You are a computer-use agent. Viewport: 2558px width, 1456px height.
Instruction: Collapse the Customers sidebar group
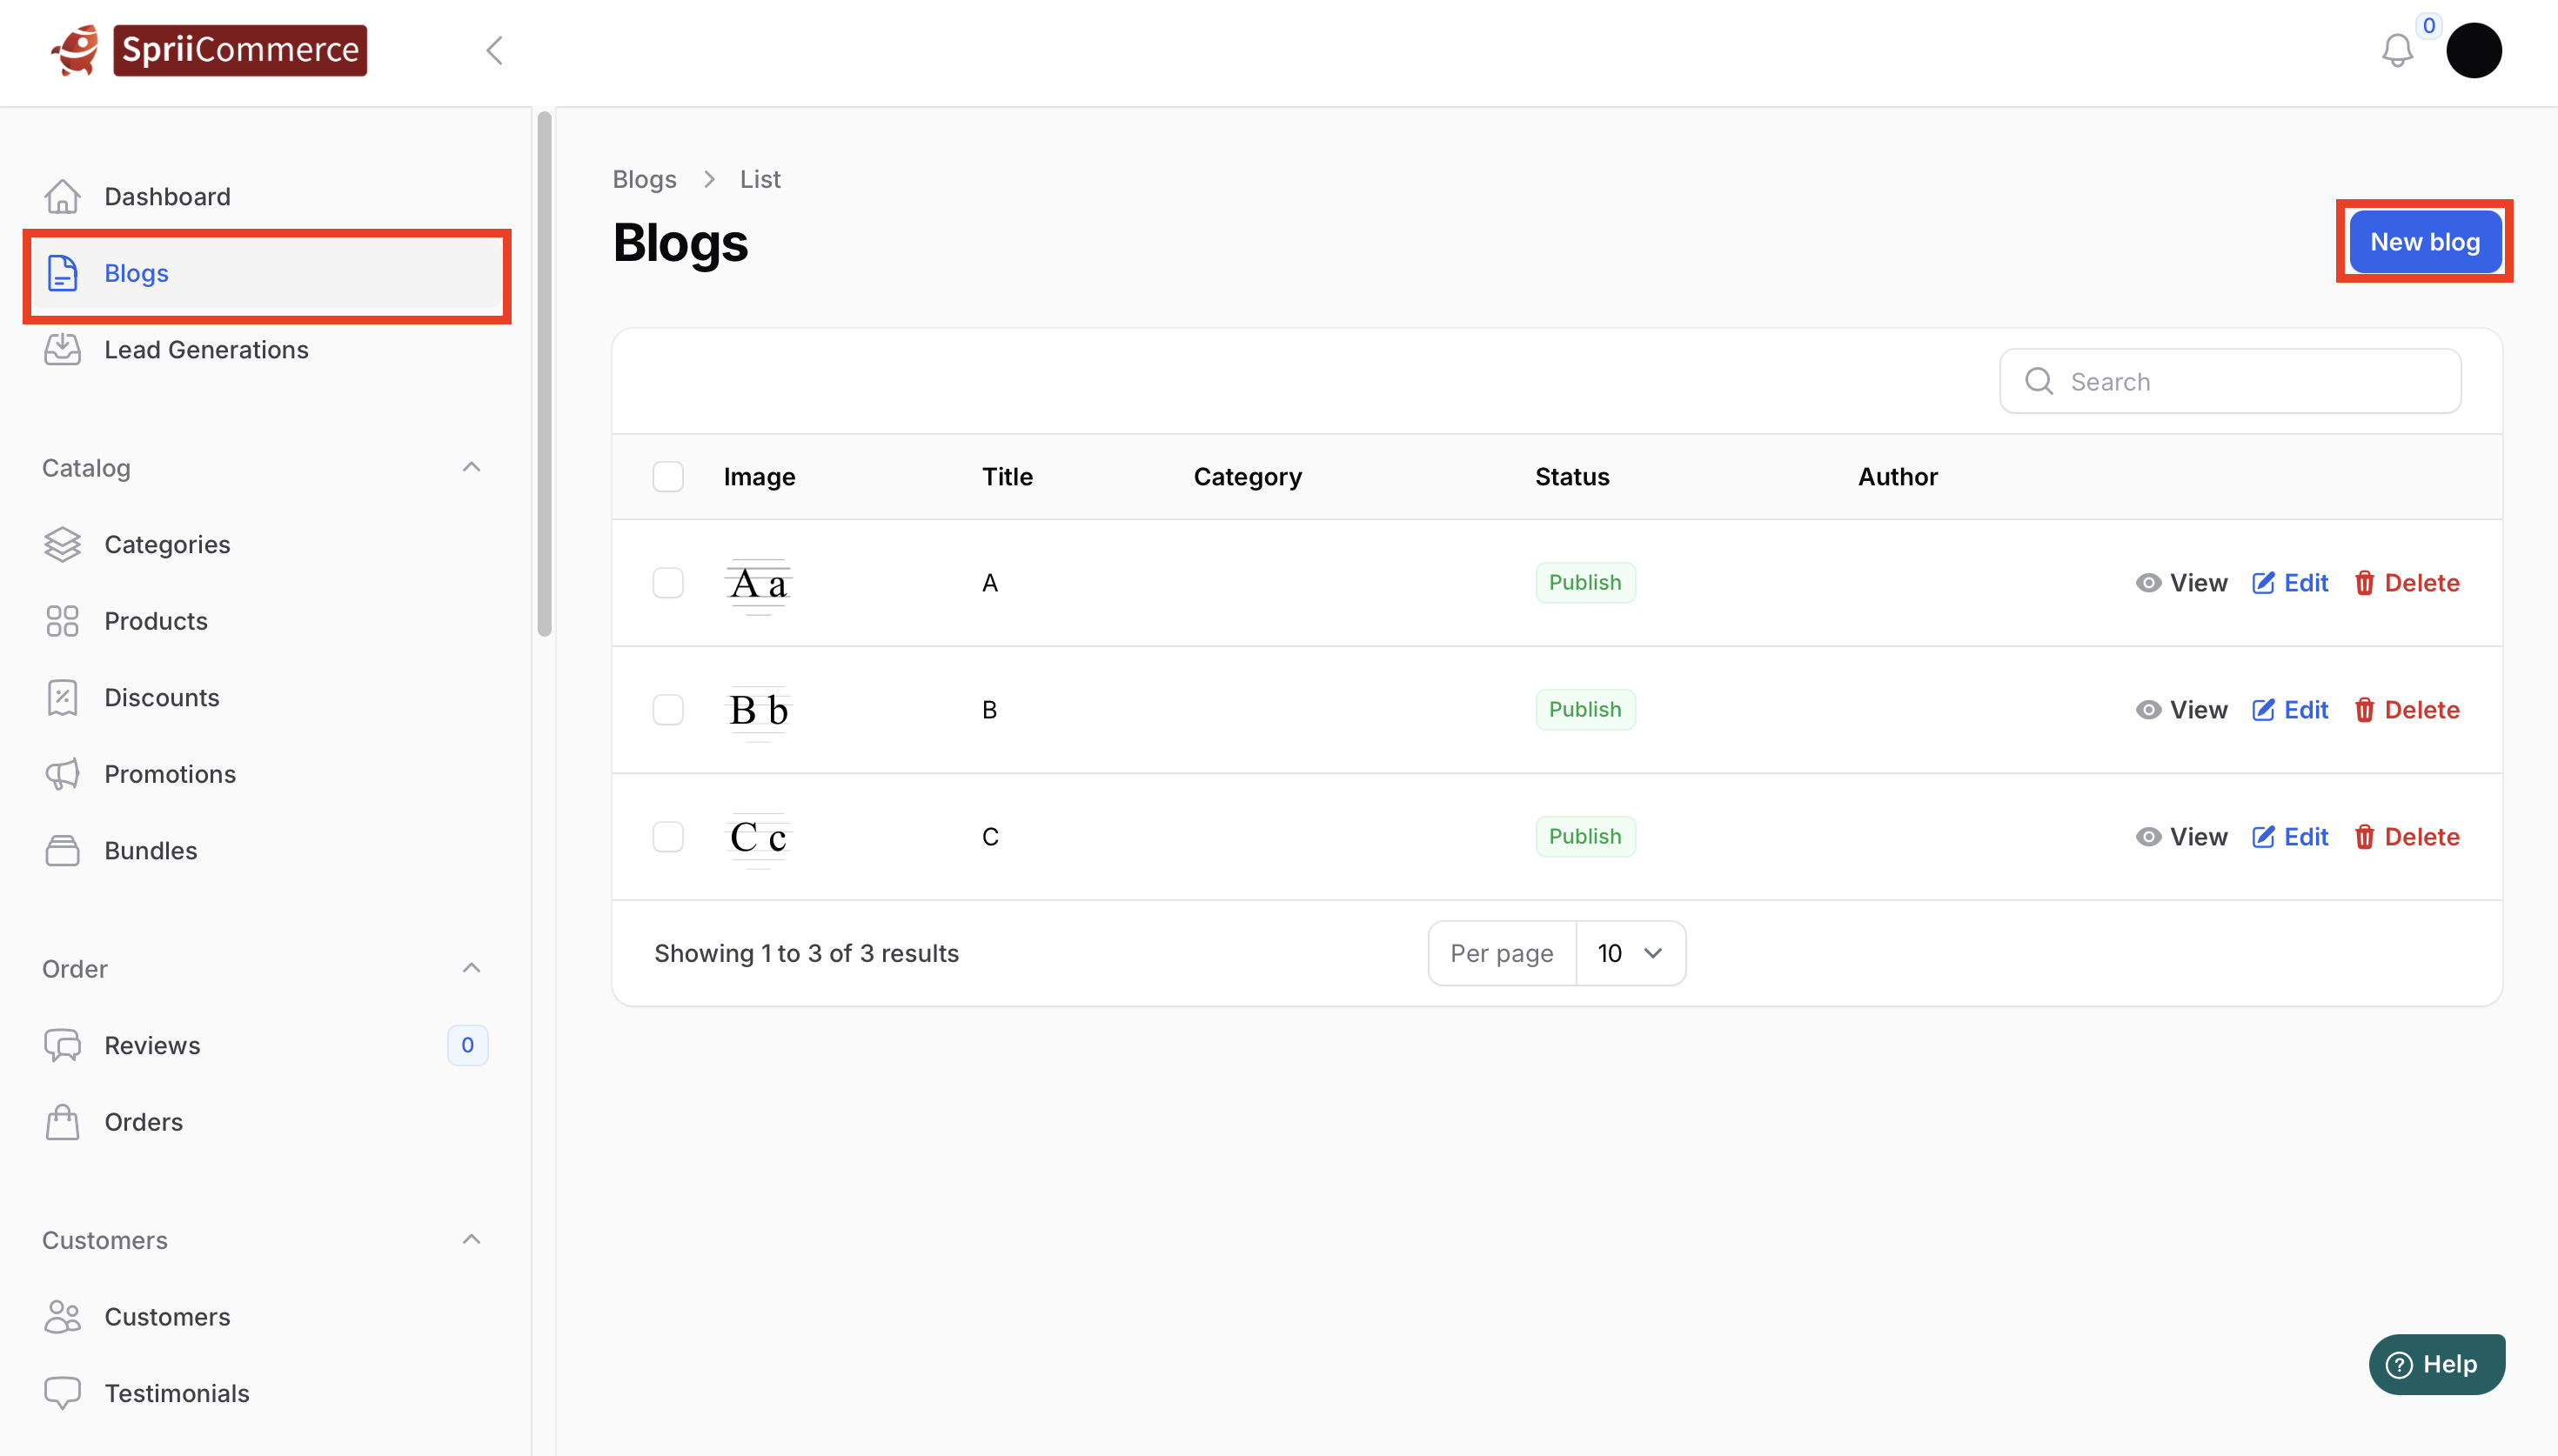point(471,1239)
